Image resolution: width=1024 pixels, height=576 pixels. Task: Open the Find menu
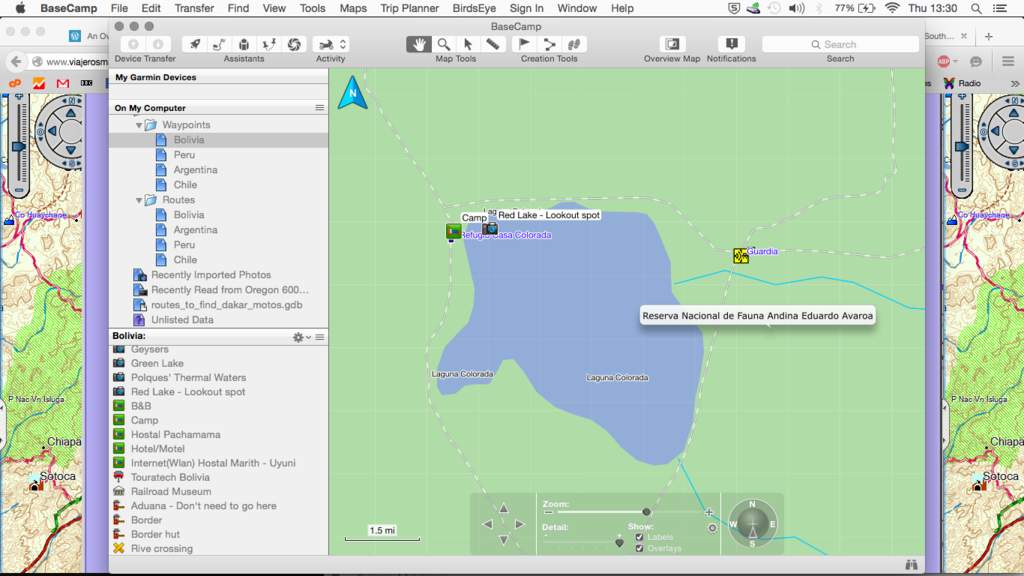(238, 8)
